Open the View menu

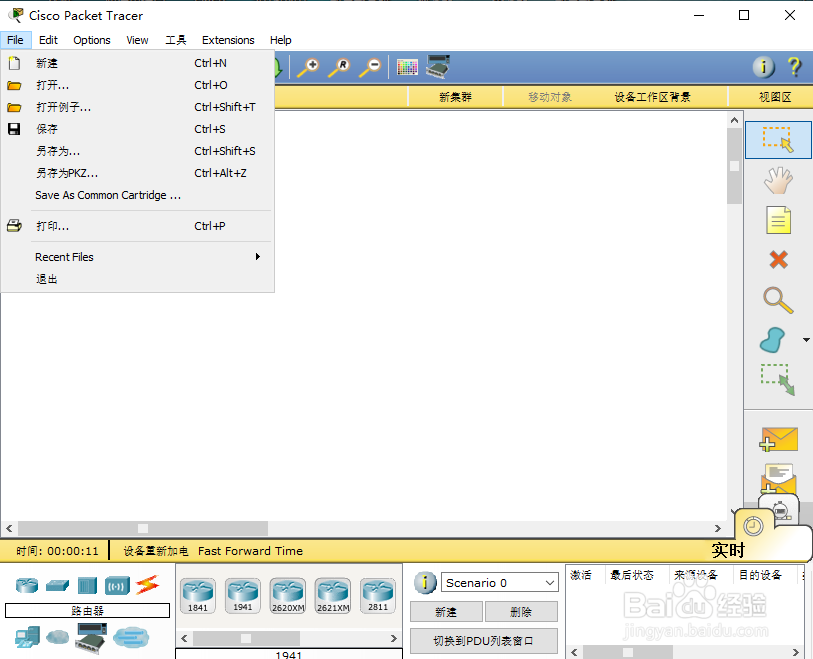[x=137, y=40]
